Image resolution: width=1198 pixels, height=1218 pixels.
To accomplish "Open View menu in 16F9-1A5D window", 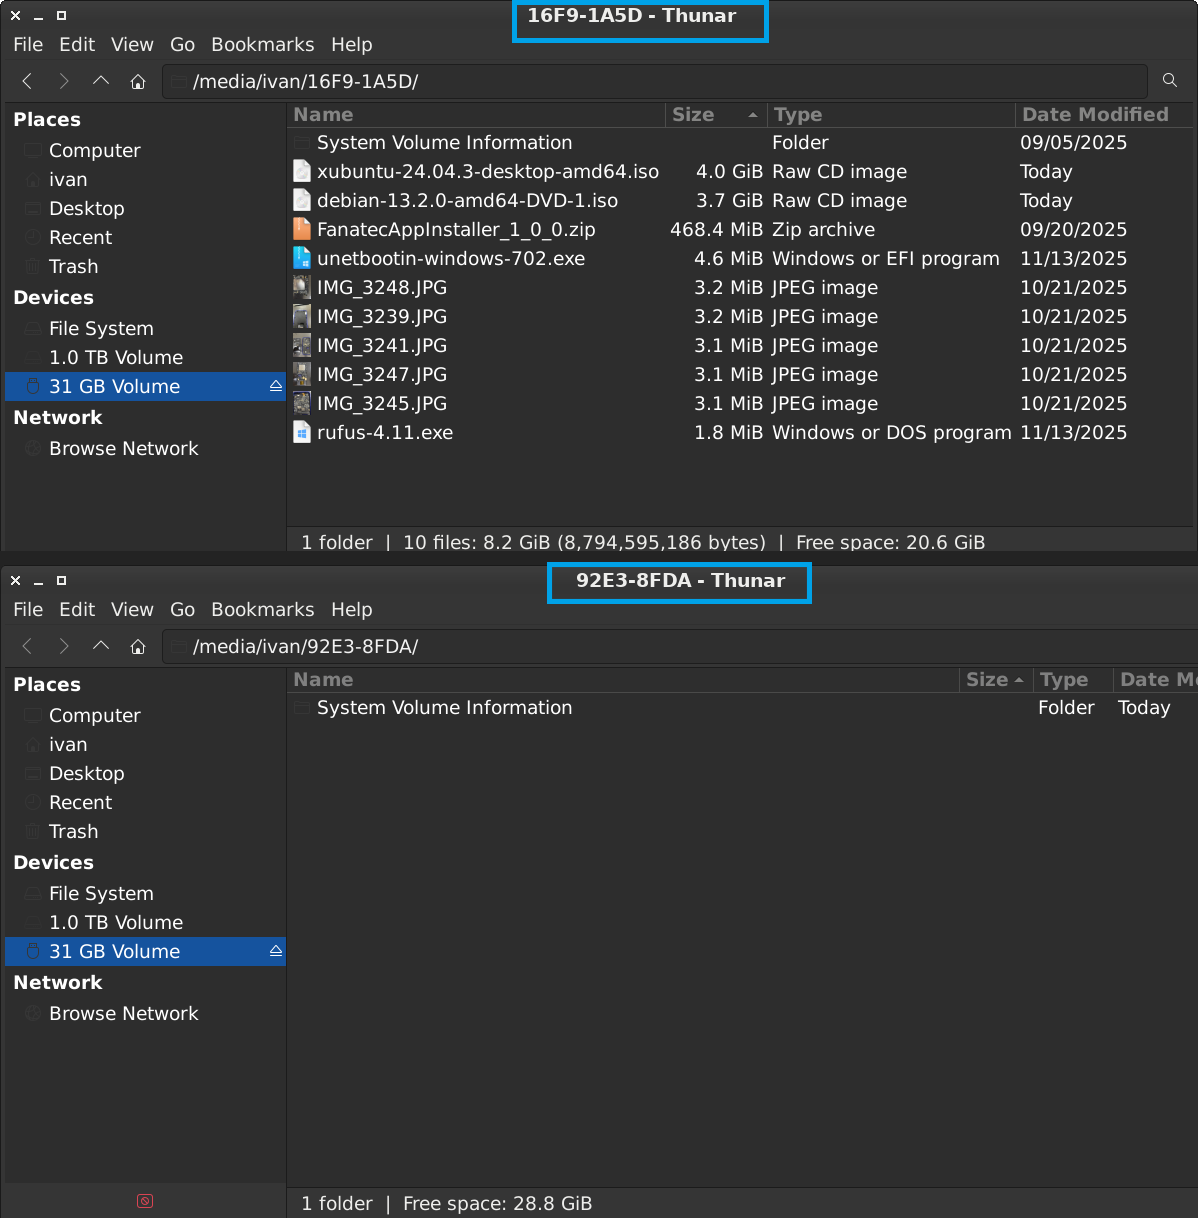I will (132, 44).
